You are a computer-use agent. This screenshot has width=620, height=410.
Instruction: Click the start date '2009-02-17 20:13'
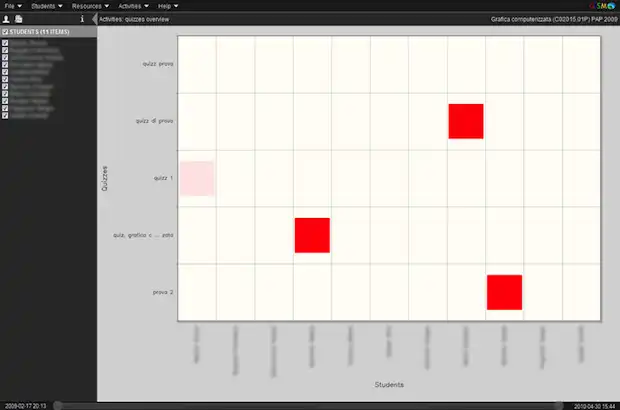(26, 406)
